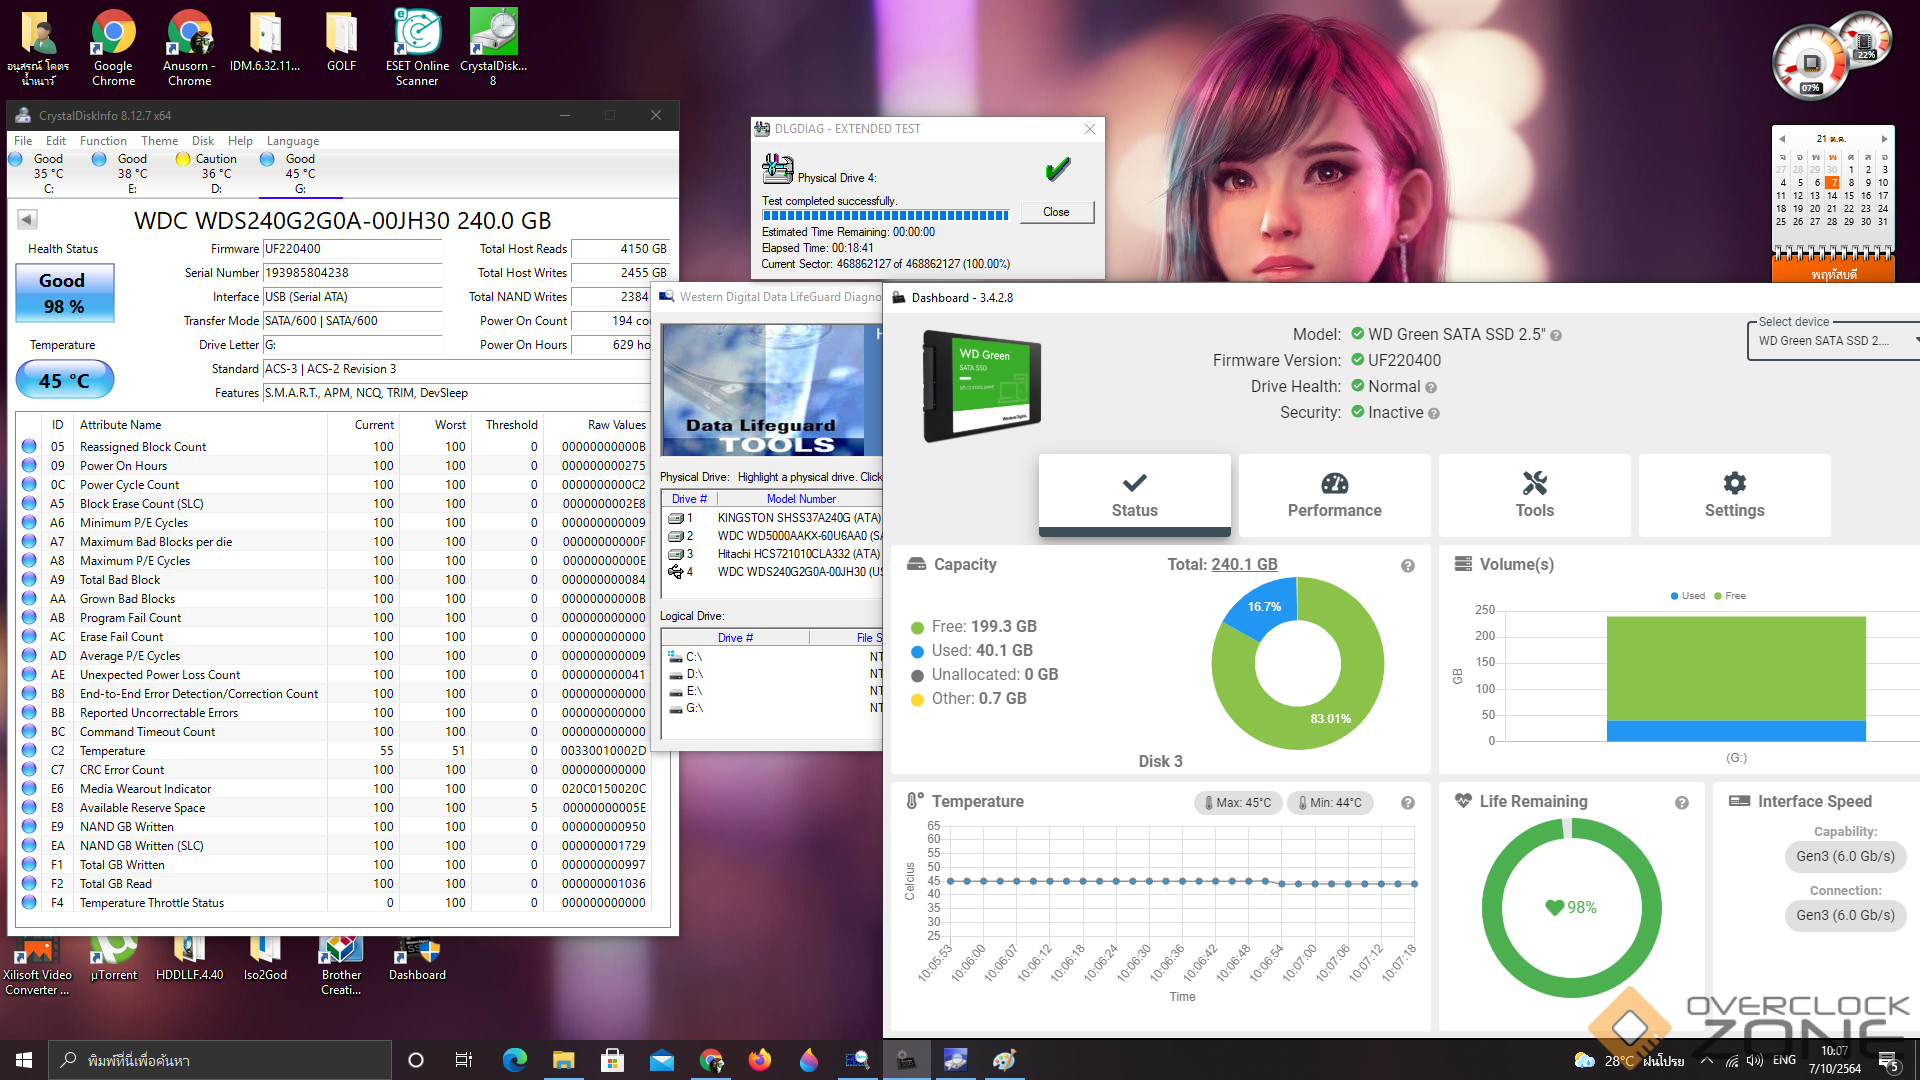
Task: Click Close button in DLGDIAG dialog
Action: [x=1056, y=212]
